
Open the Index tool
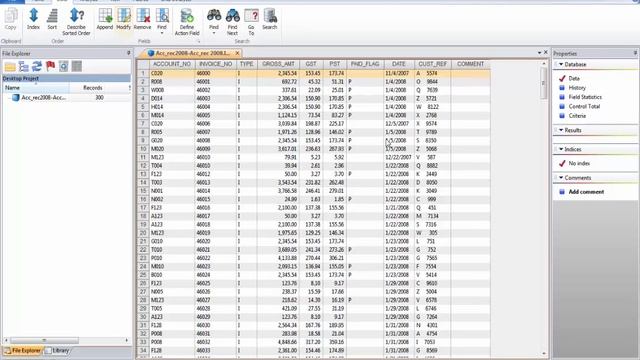(x=33, y=19)
